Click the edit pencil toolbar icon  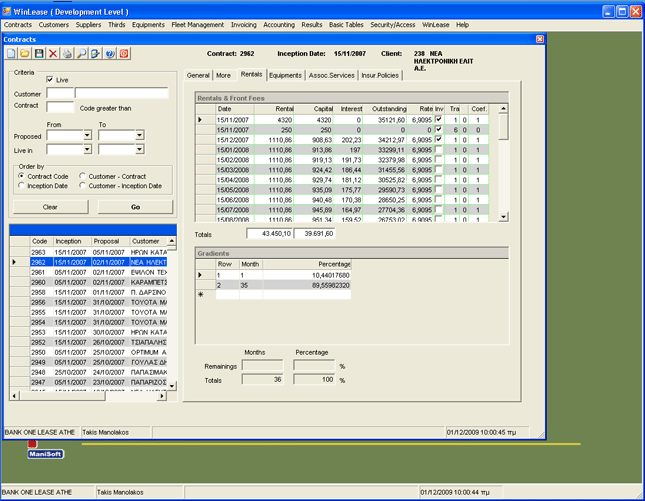(95, 53)
